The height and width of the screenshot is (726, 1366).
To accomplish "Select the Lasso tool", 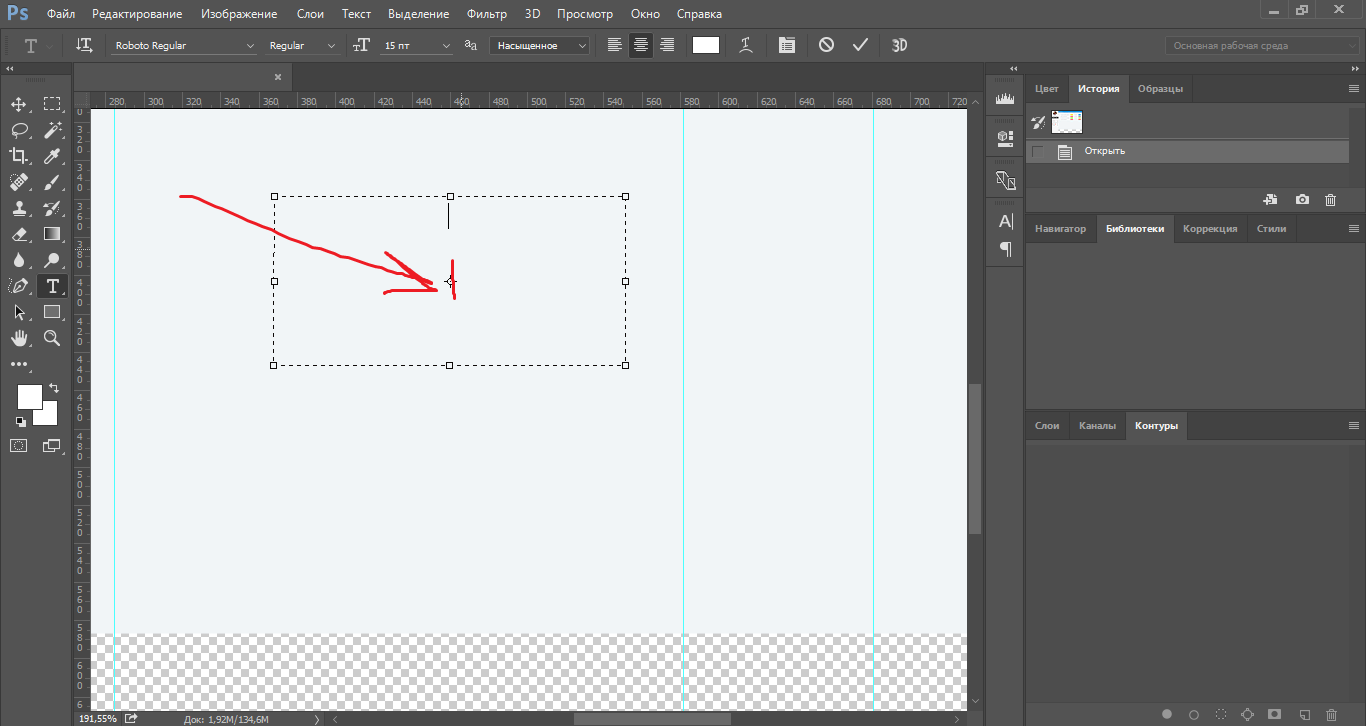I will 19,130.
